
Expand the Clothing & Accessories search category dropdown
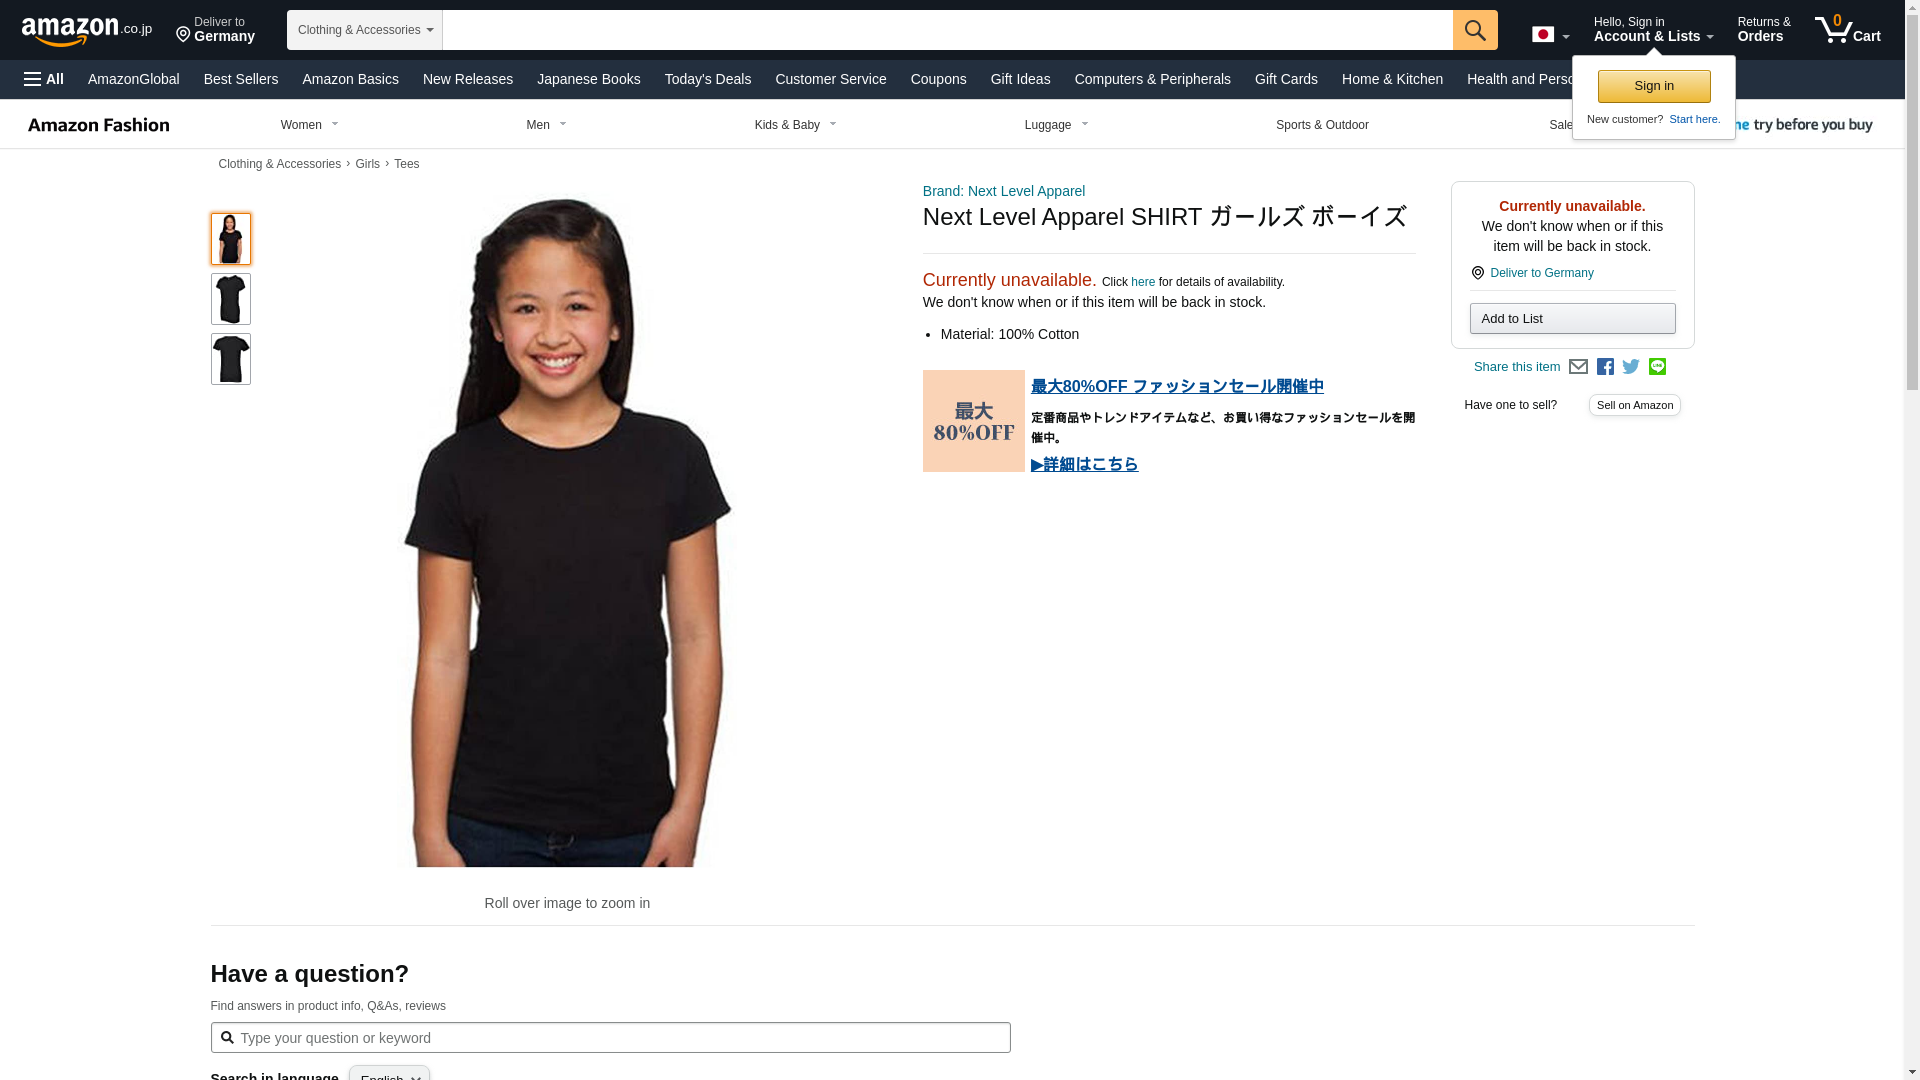pyautogui.click(x=365, y=30)
